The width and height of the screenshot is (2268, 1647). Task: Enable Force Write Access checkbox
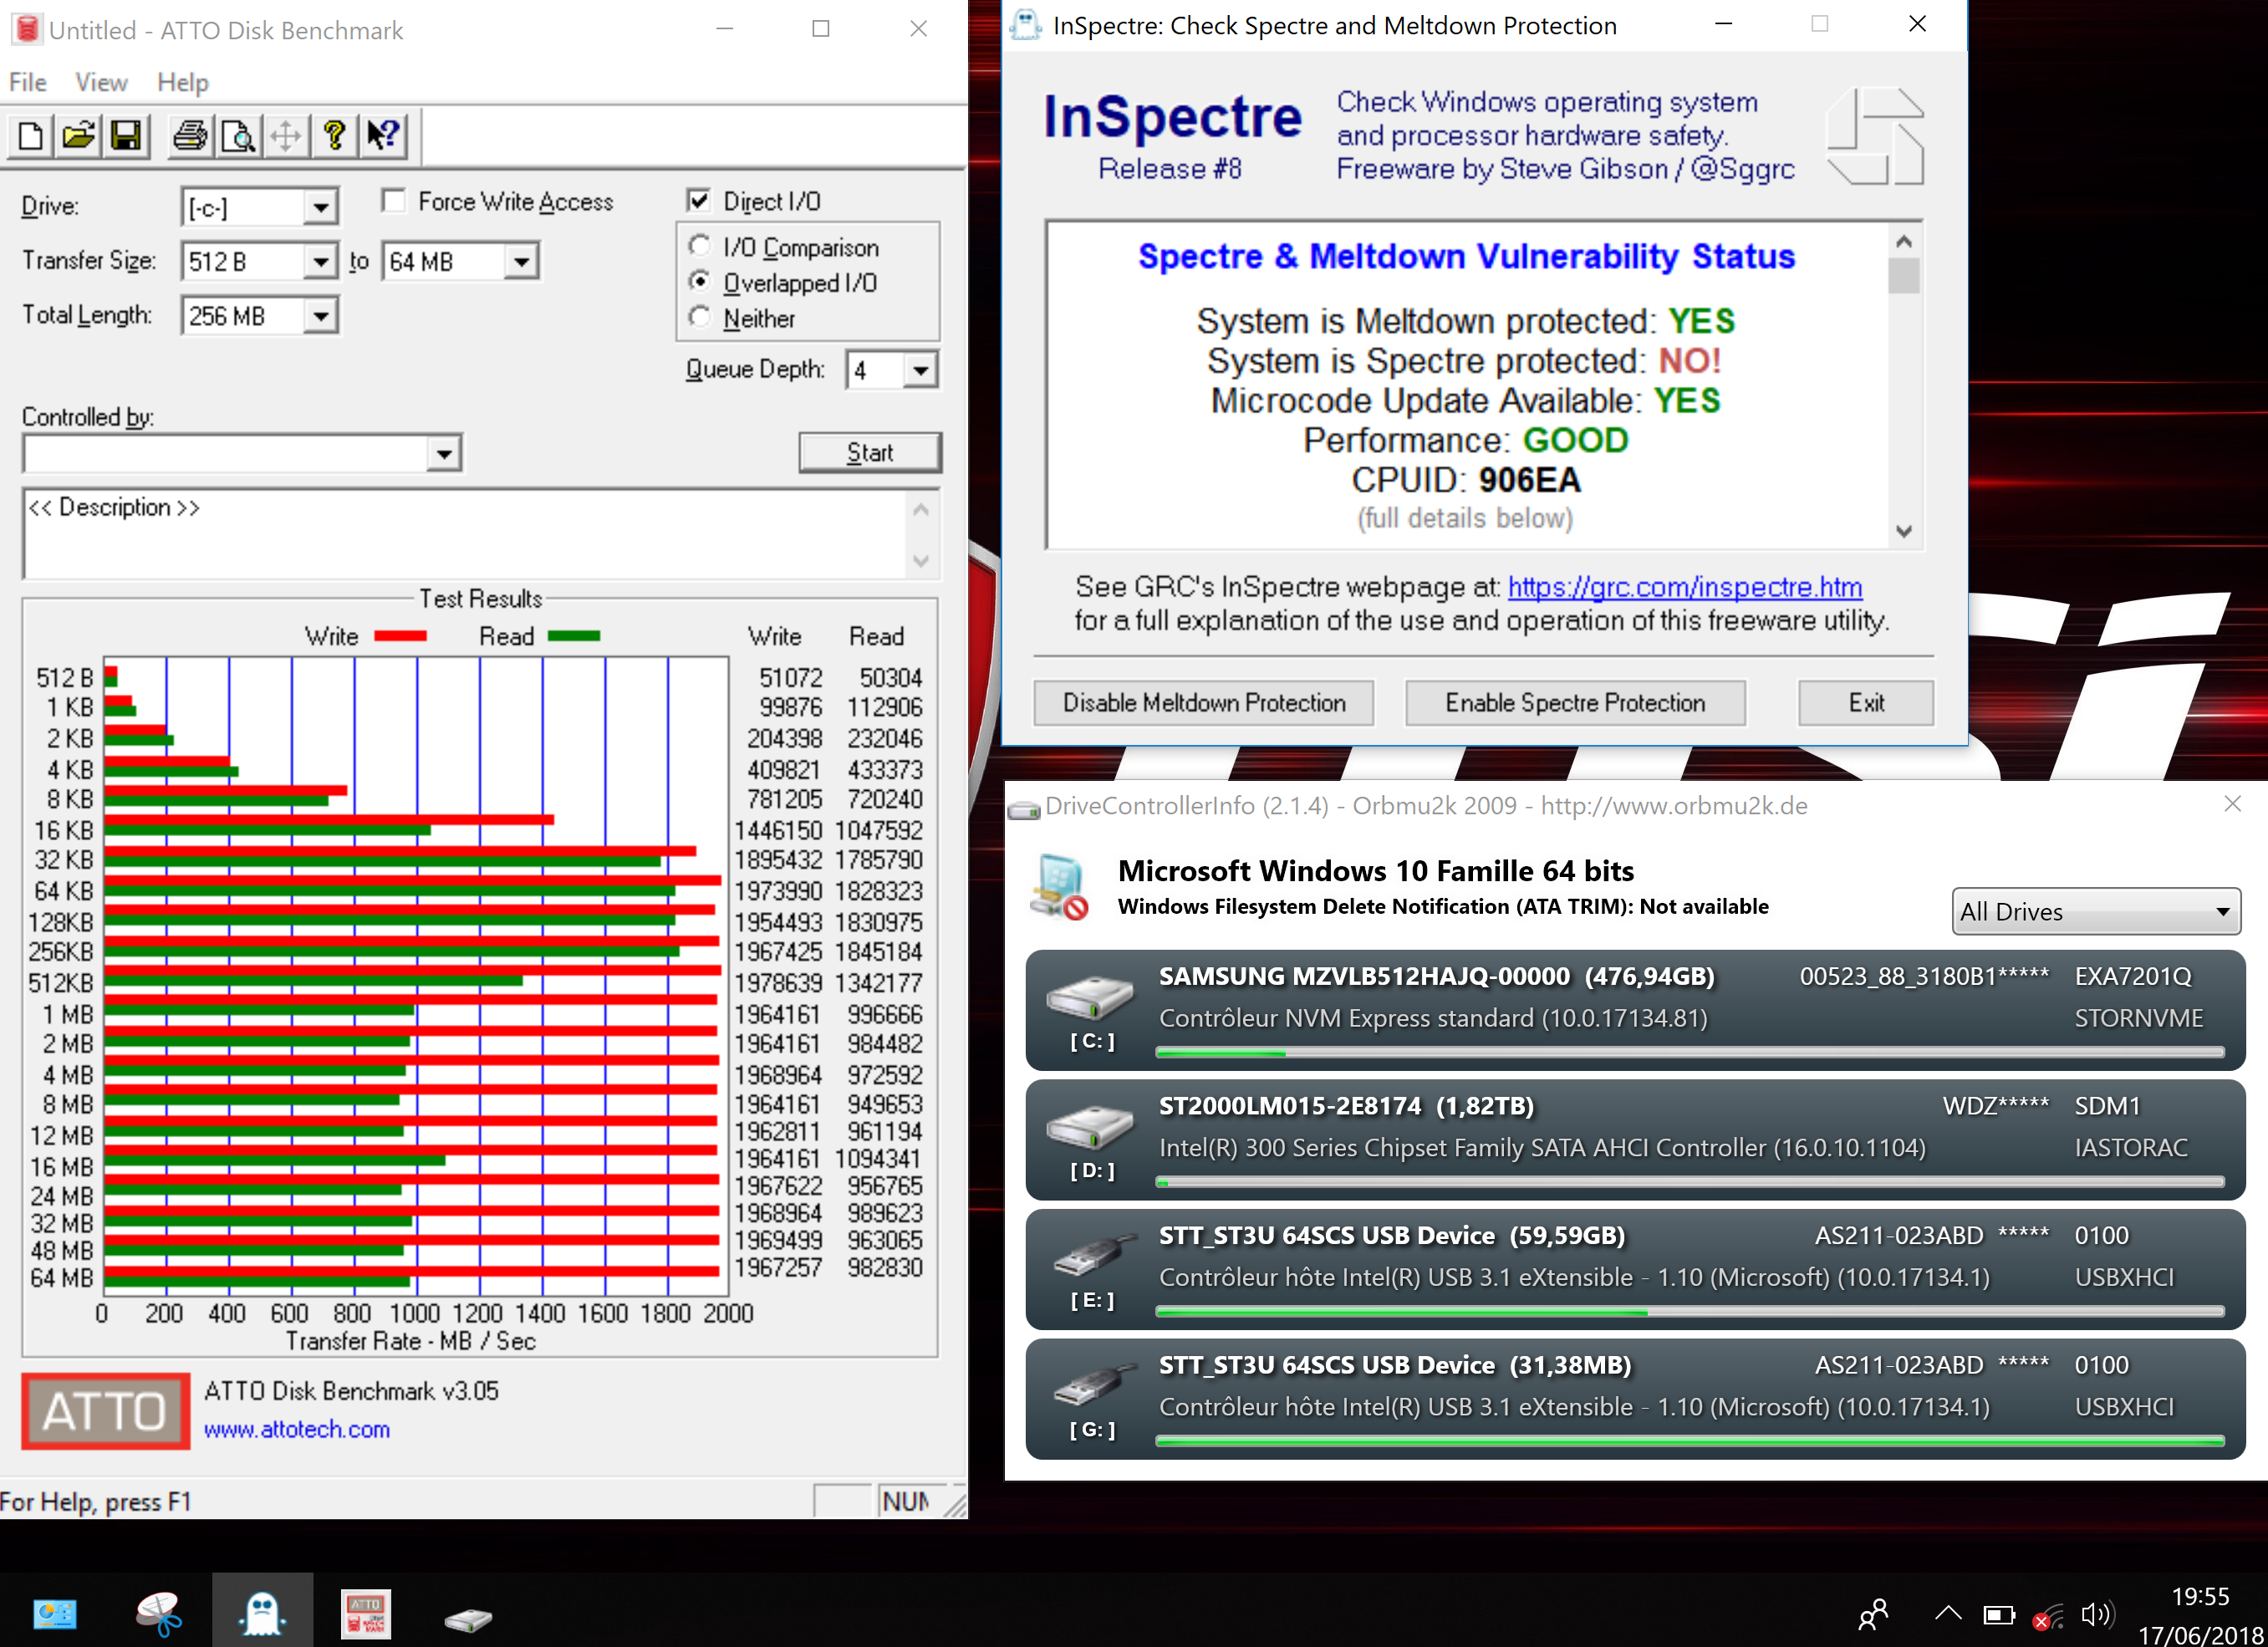[394, 201]
